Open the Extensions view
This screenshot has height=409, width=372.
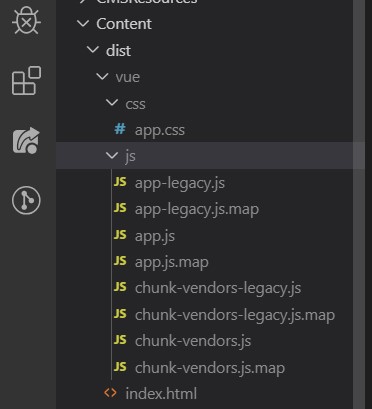pos(26,80)
